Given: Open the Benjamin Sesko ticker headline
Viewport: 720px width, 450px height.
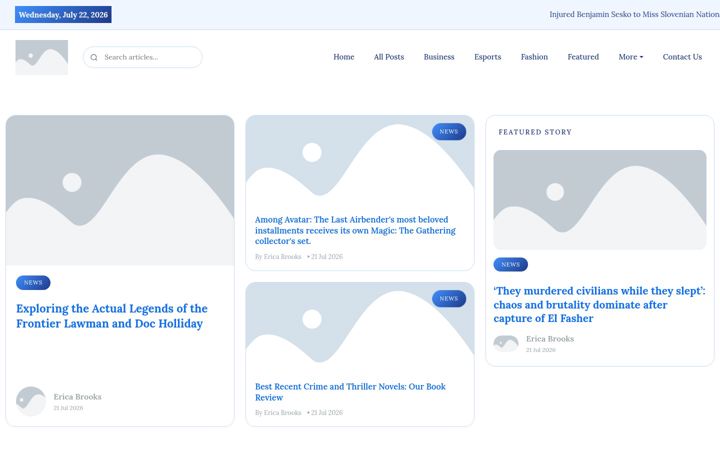Looking at the screenshot, I should pyautogui.click(x=634, y=14).
